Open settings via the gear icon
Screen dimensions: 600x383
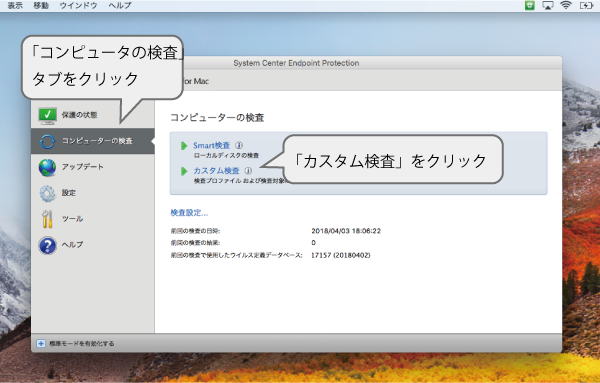click(x=47, y=193)
